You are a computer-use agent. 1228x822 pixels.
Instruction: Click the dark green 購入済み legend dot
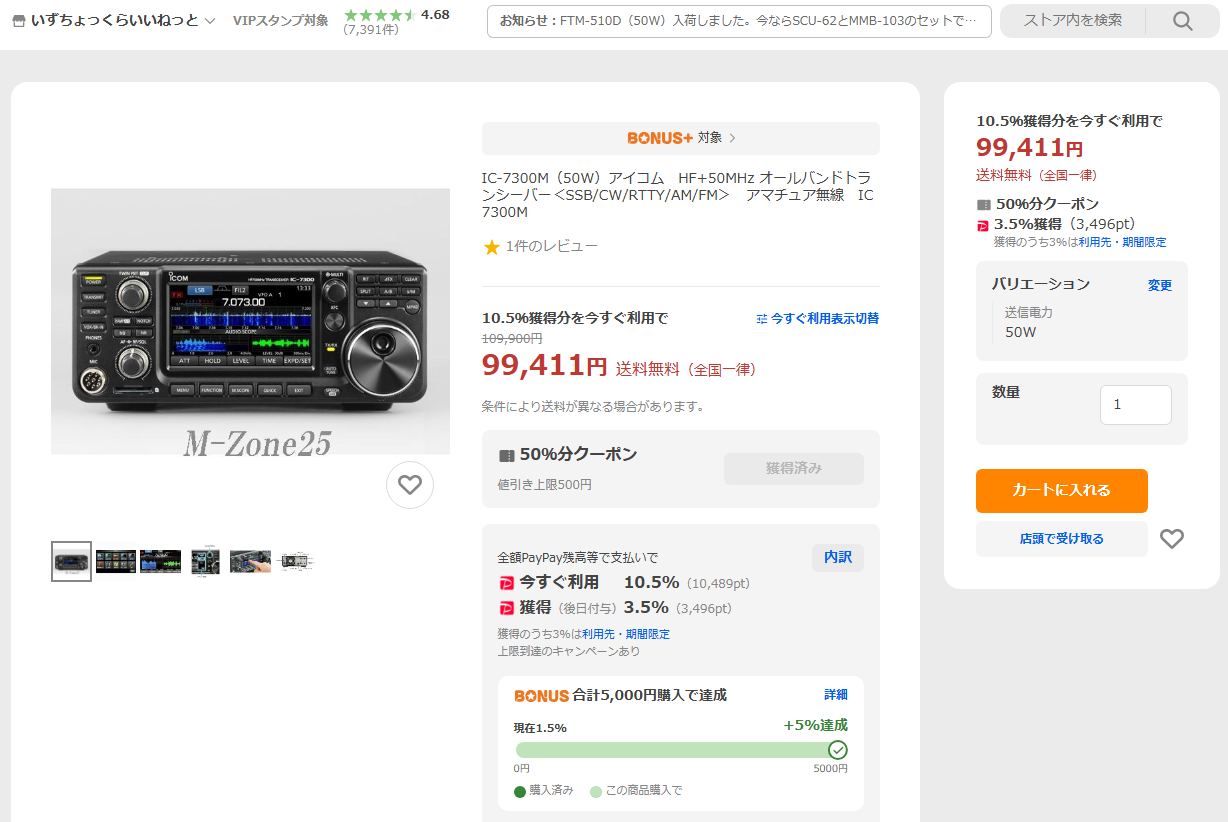520,791
